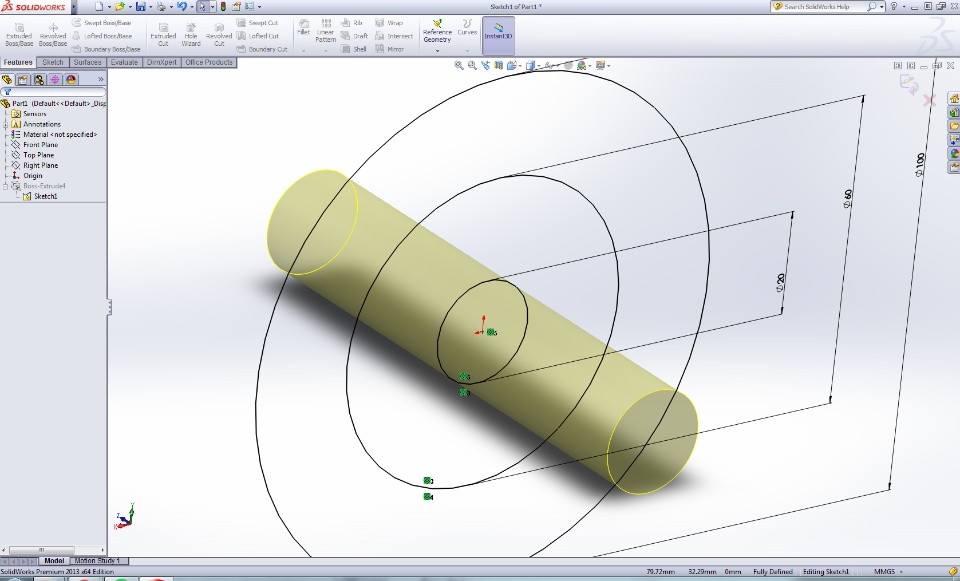Switch to the Evaluate tab
This screenshot has height=581, width=960.
124,62
